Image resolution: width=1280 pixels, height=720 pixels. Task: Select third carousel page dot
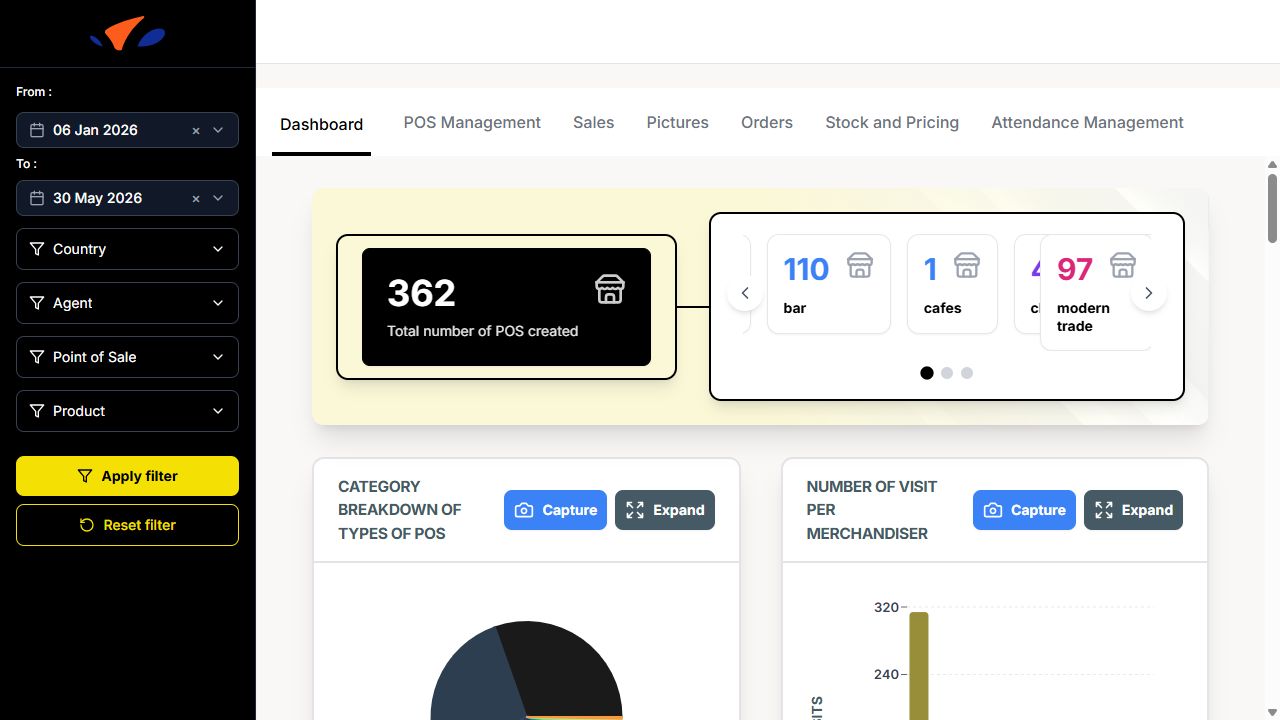967,373
